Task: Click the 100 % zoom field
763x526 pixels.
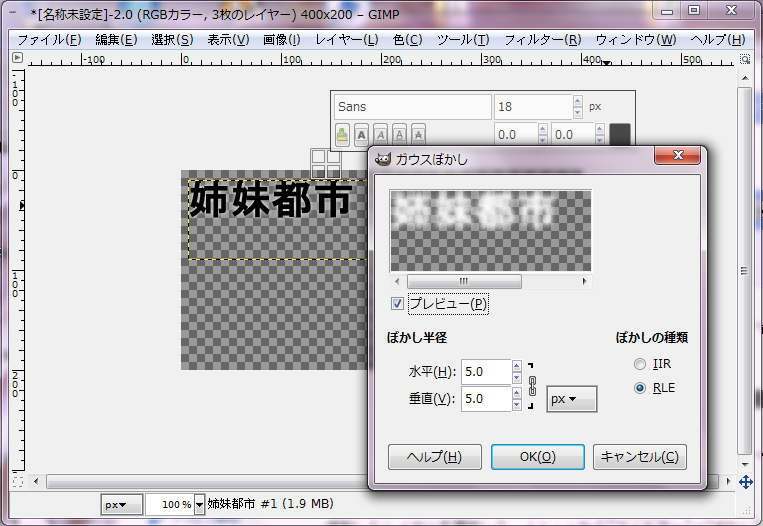Action: pyautogui.click(x=170, y=505)
